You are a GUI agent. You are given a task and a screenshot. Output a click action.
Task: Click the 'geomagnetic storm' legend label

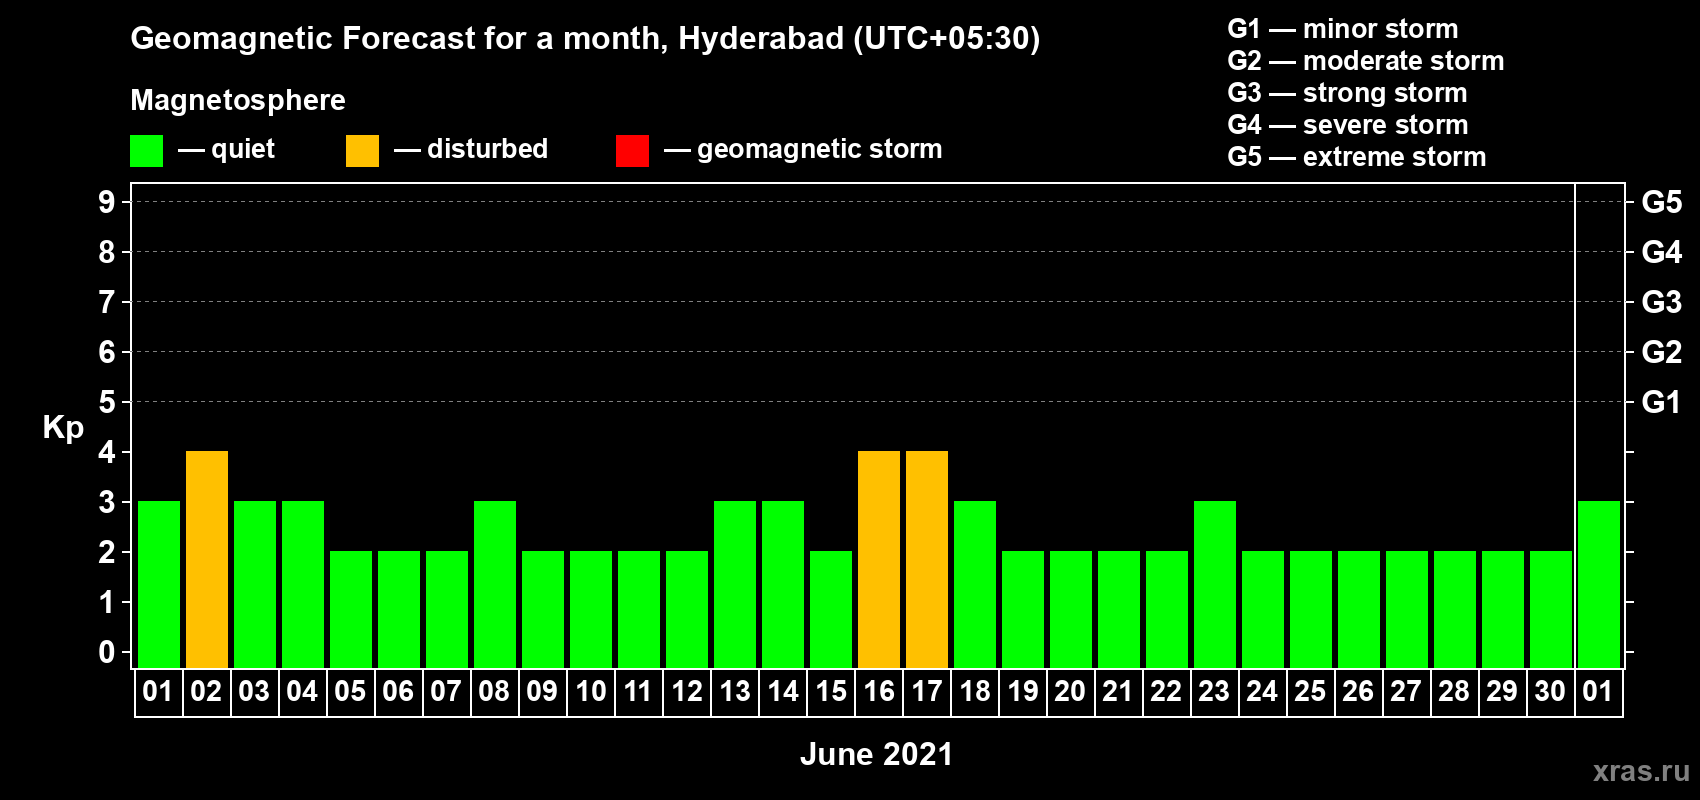(x=820, y=149)
